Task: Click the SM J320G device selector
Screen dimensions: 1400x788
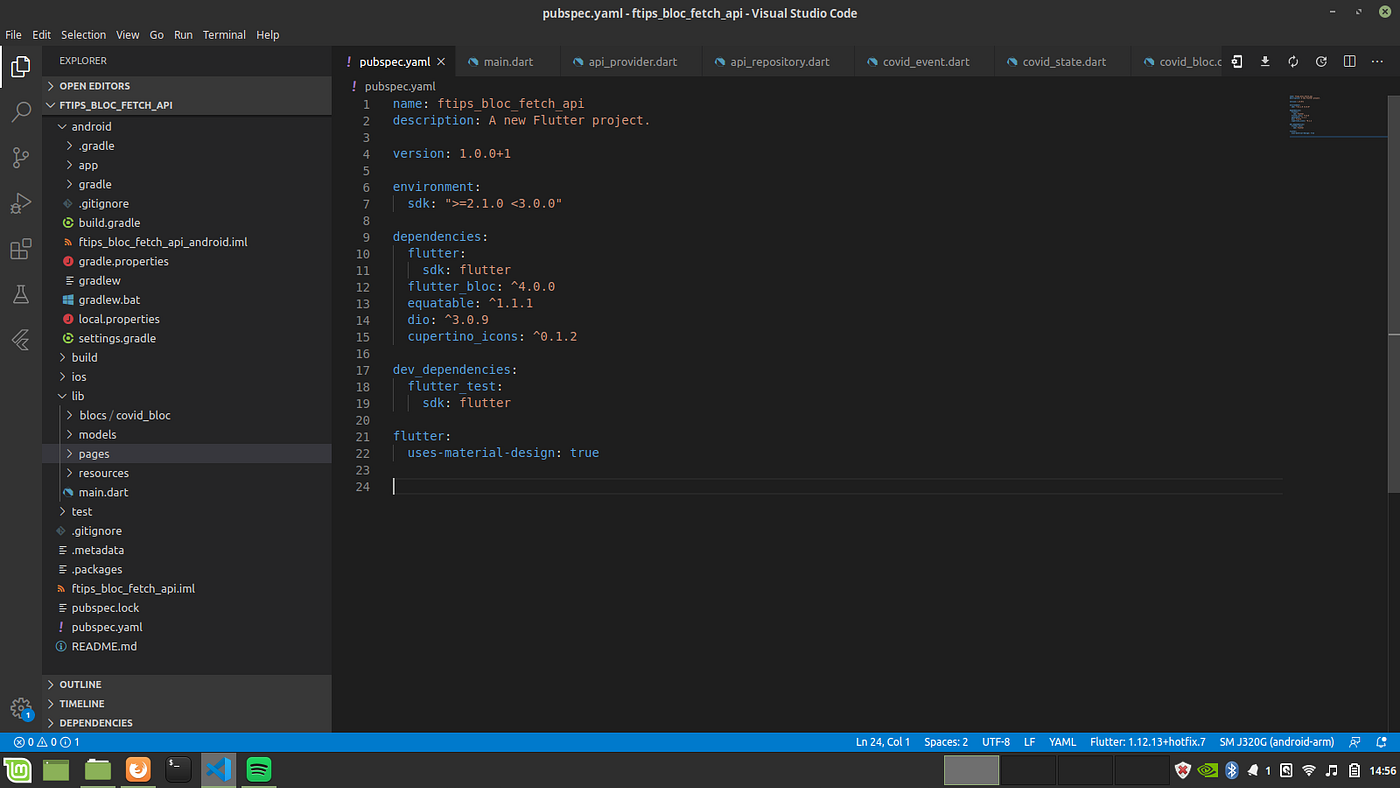Action: (x=1277, y=741)
